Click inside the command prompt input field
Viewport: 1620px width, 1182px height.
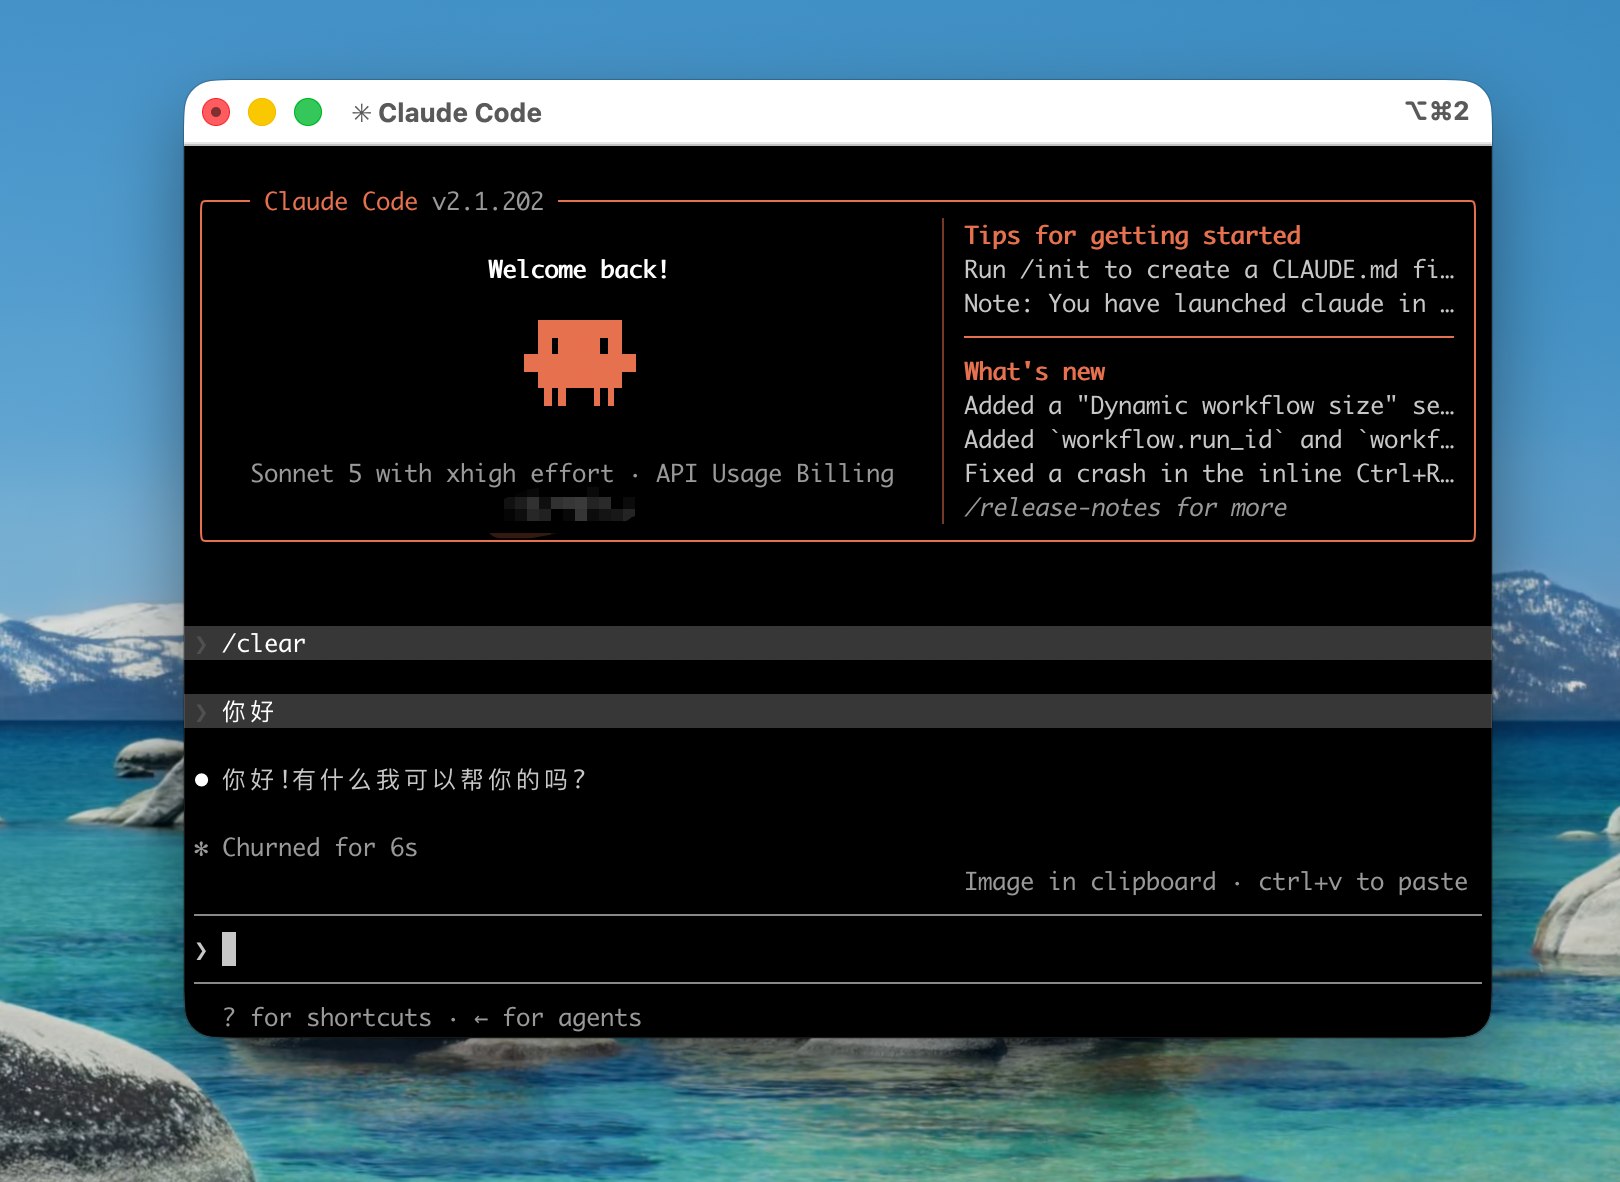(x=838, y=949)
